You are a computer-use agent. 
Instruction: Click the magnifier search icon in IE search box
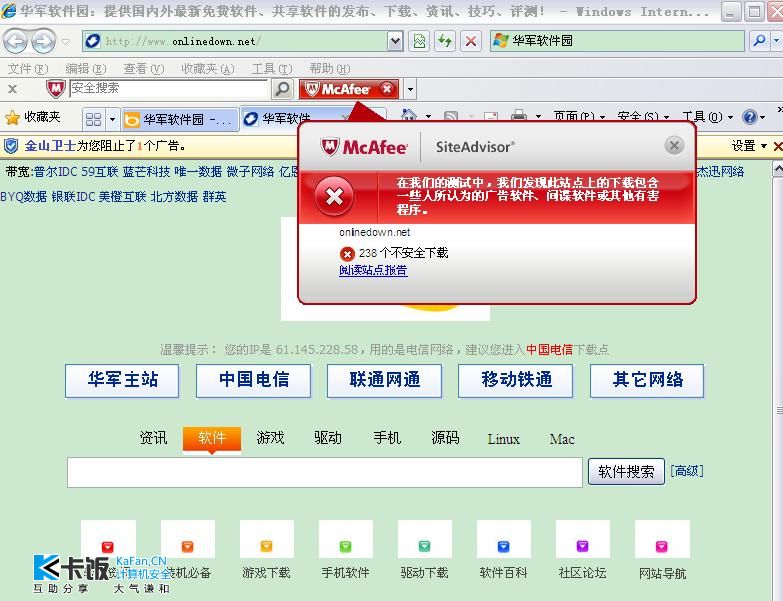(760, 41)
